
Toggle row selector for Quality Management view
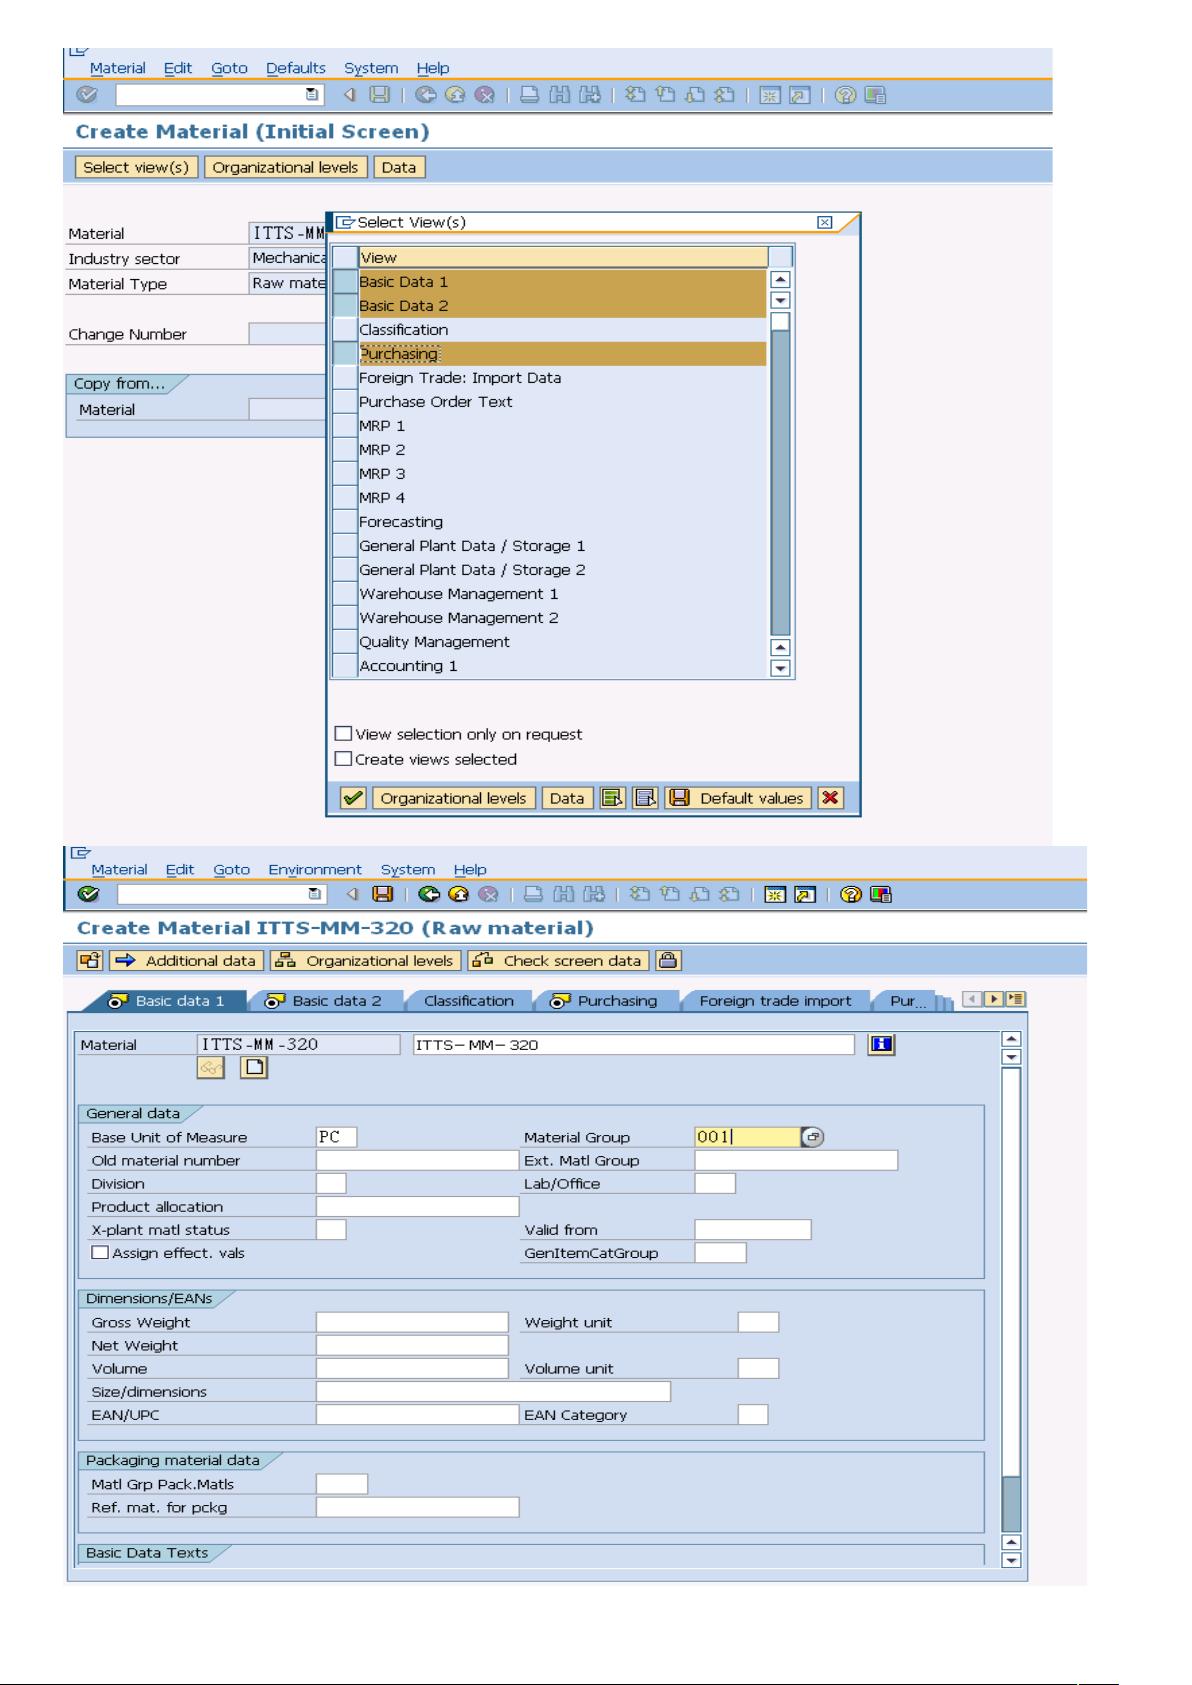pyautogui.click(x=345, y=642)
